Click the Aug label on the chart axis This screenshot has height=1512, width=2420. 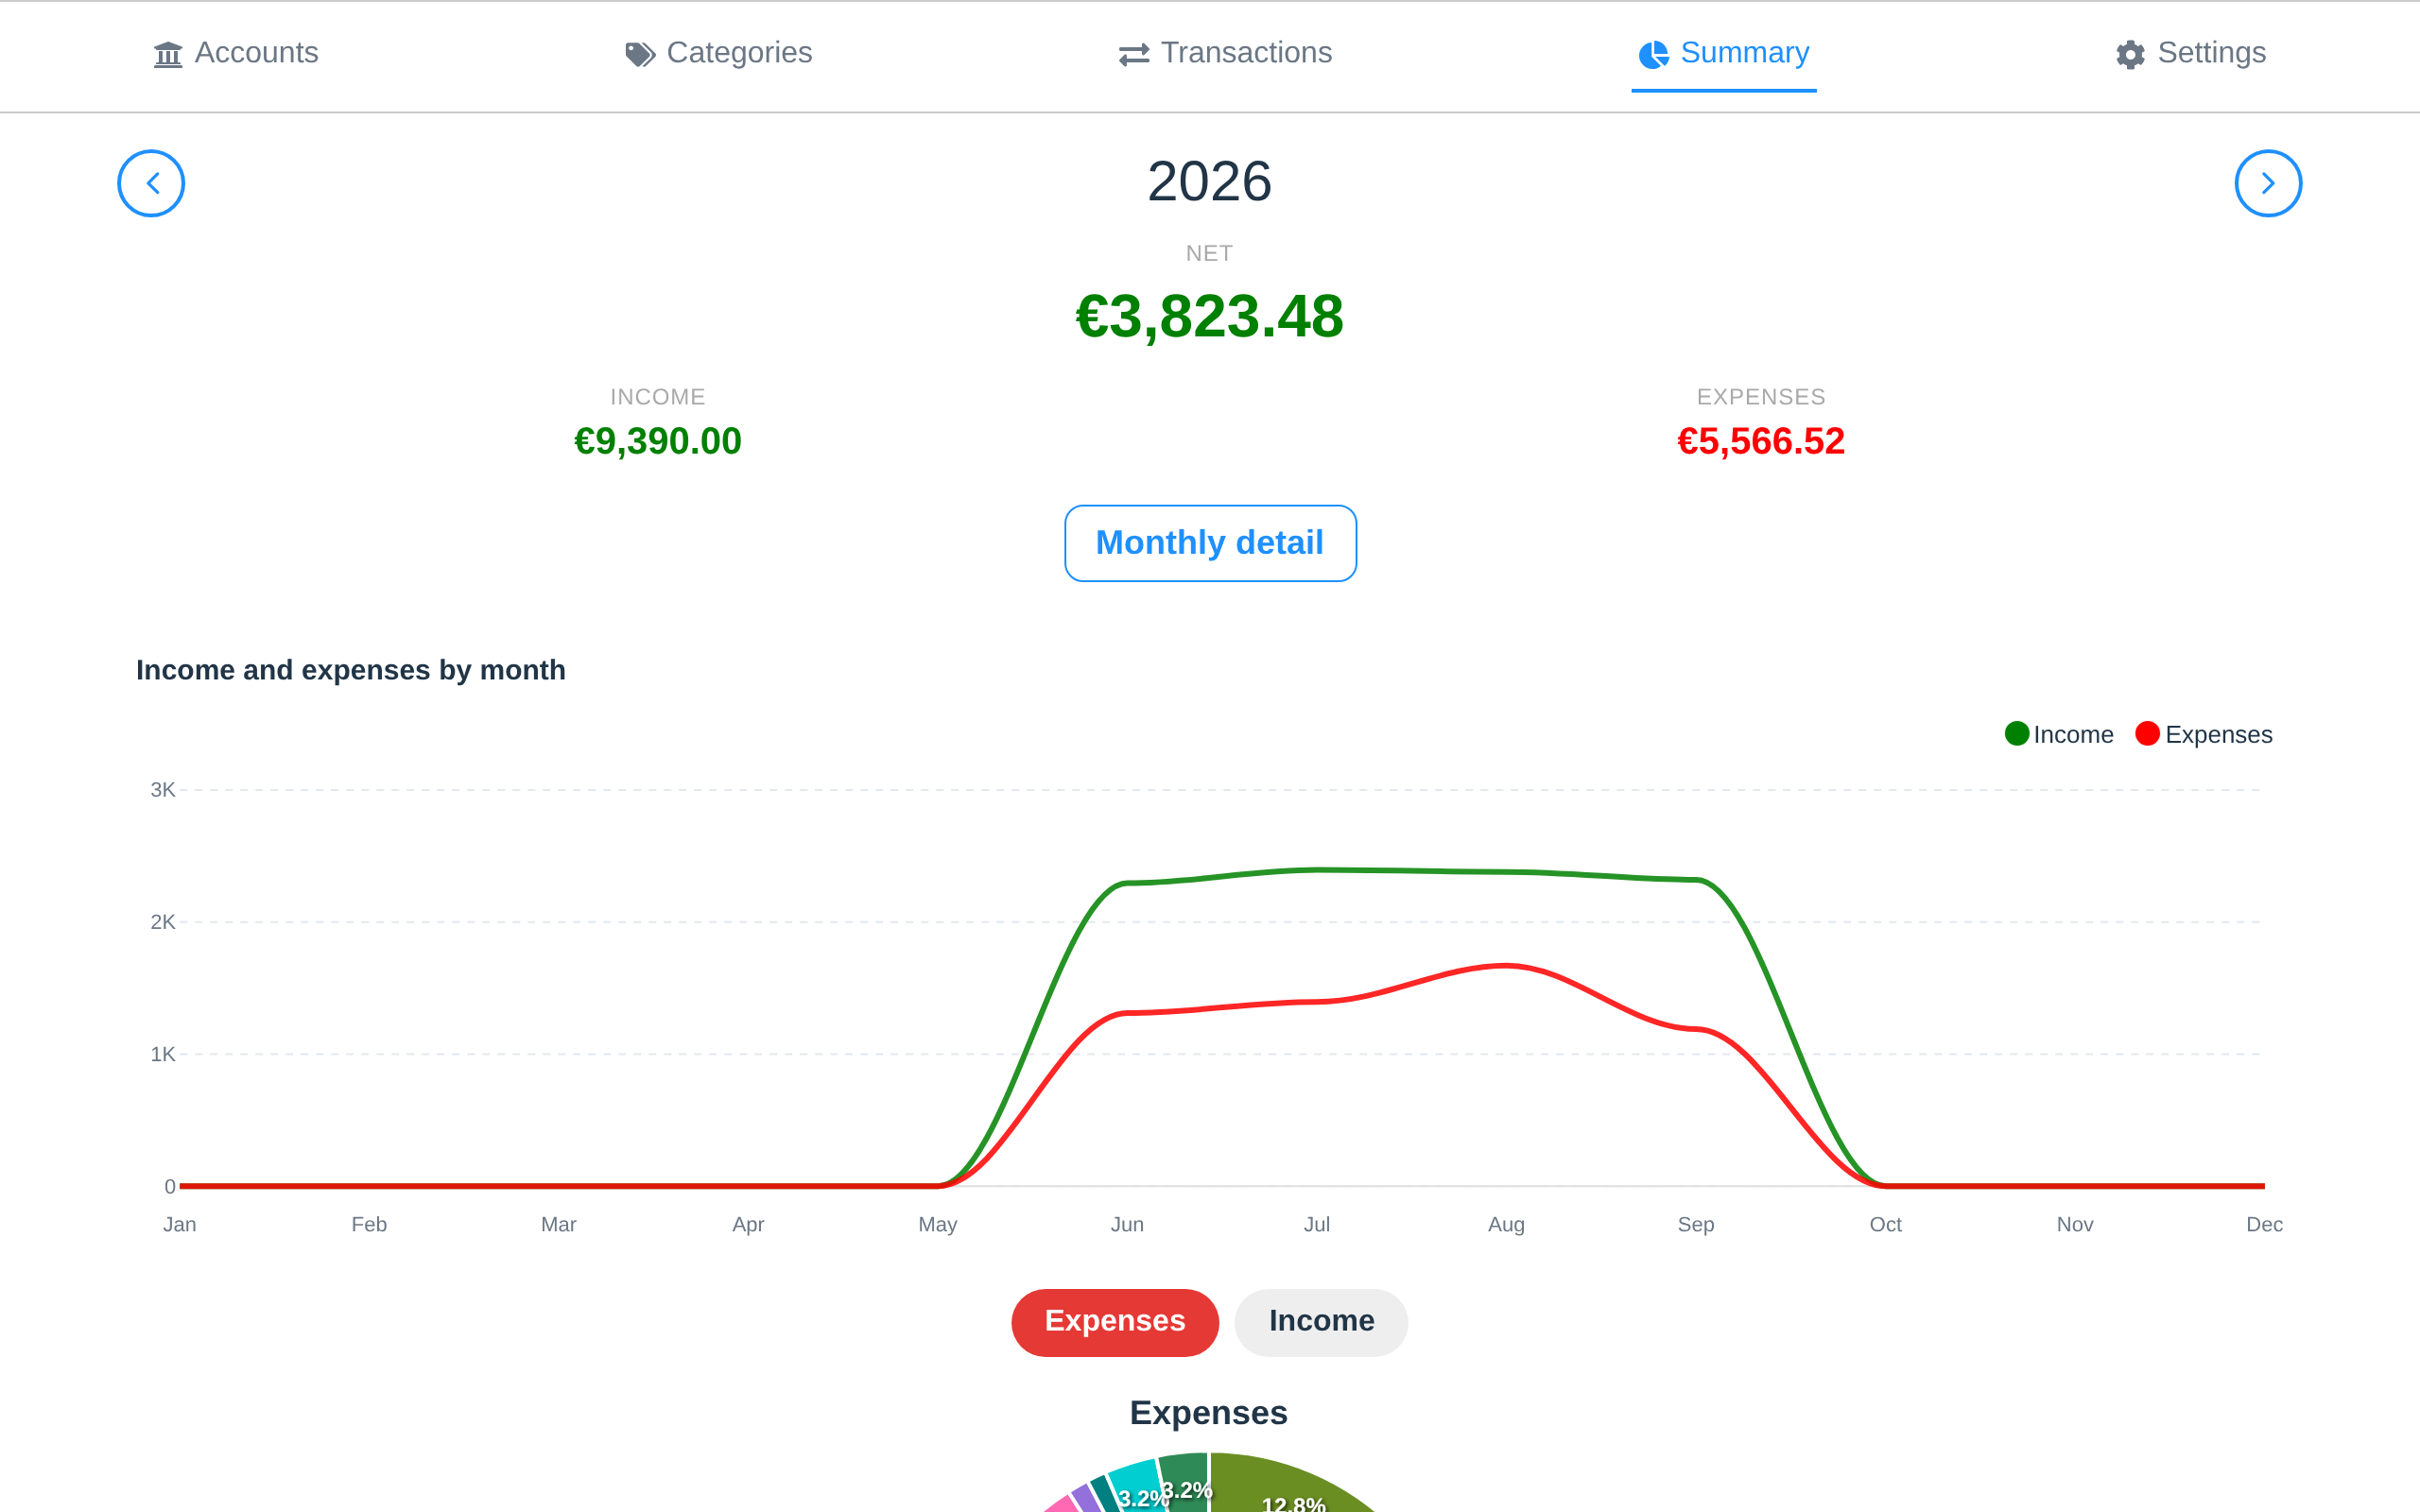coord(1506,1225)
